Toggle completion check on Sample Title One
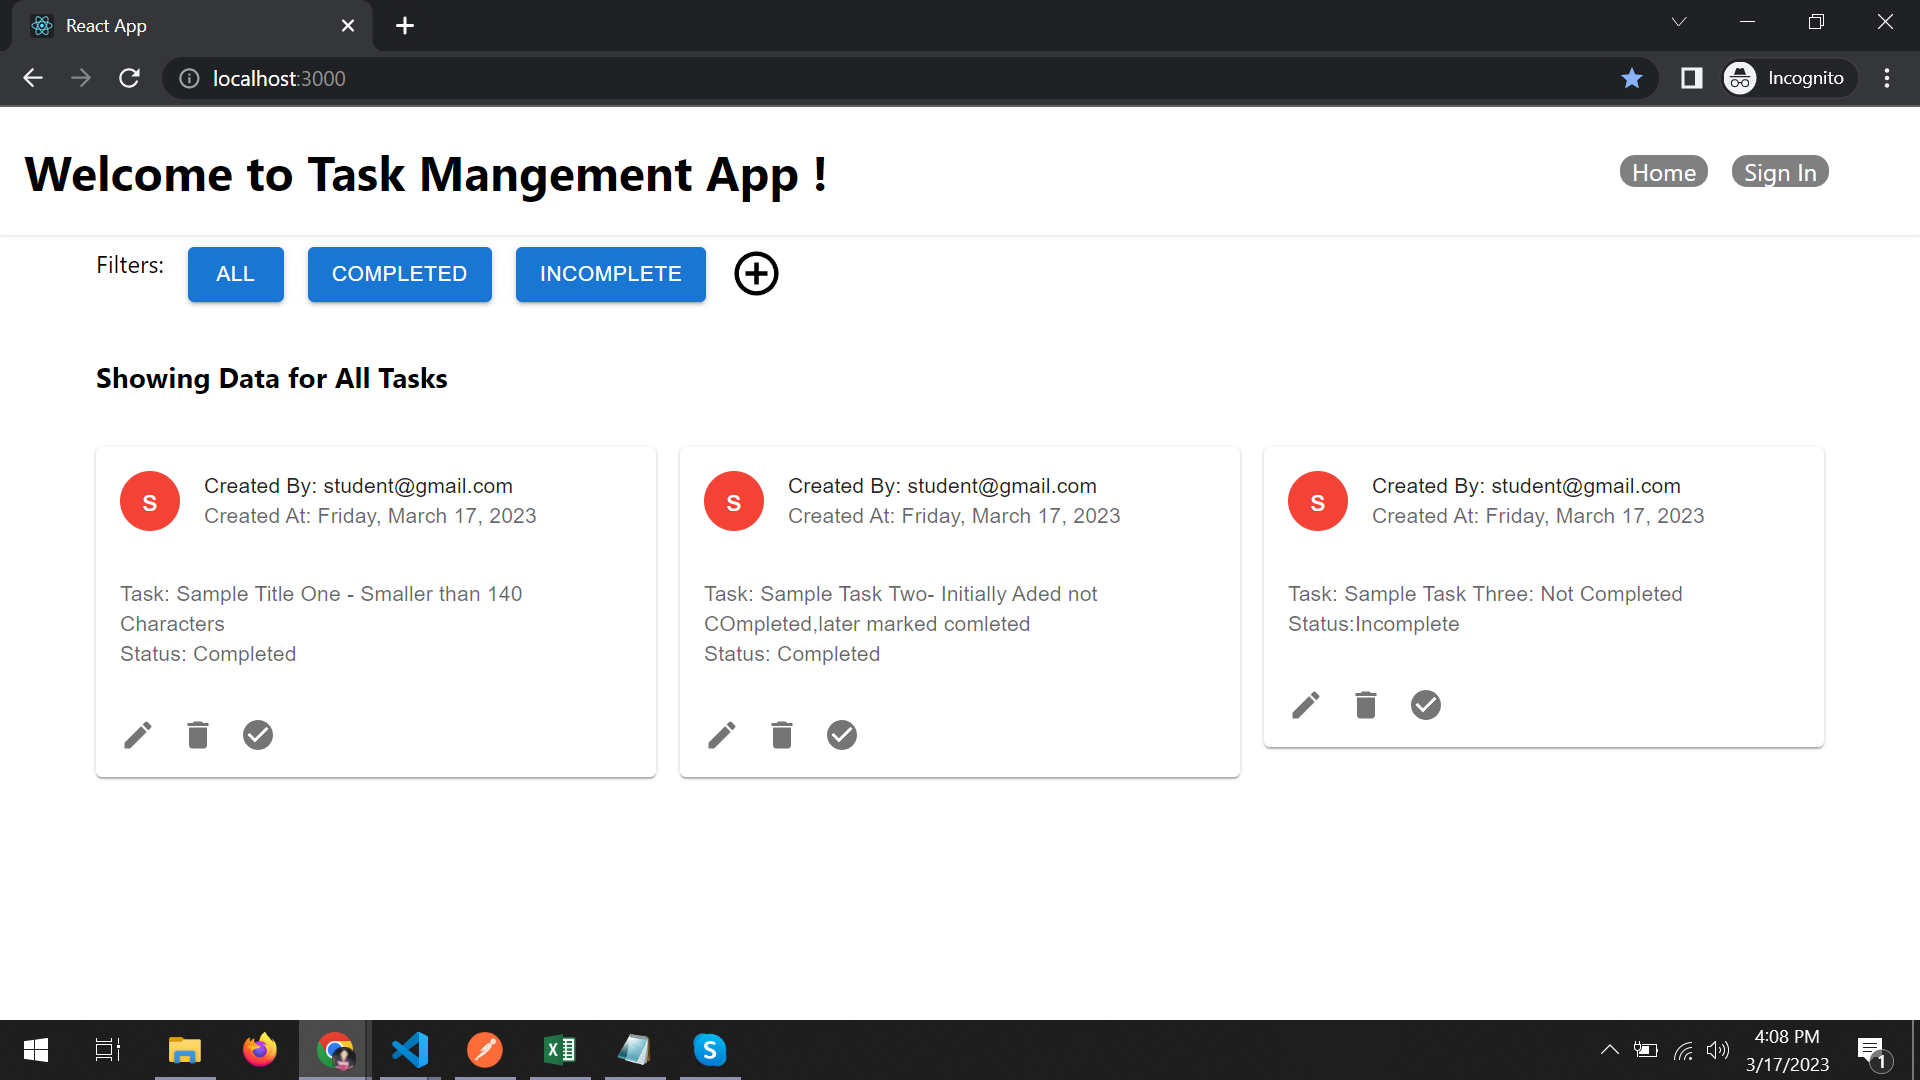 258,735
